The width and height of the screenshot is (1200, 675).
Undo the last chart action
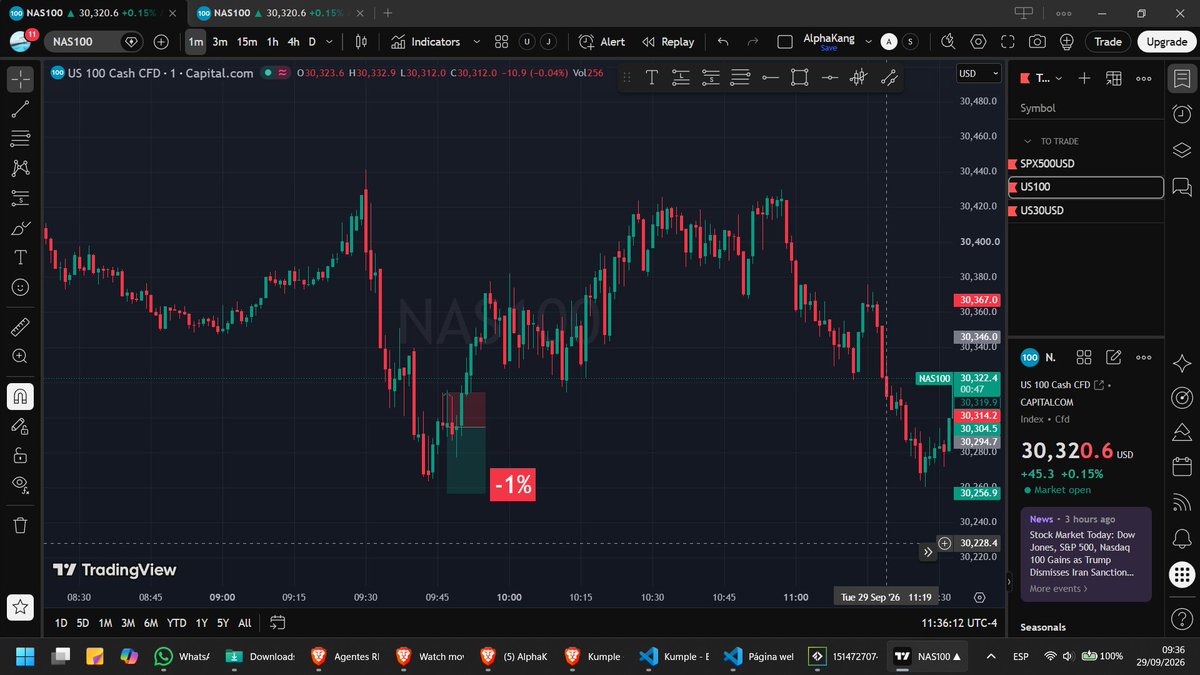pyautogui.click(x=723, y=42)
